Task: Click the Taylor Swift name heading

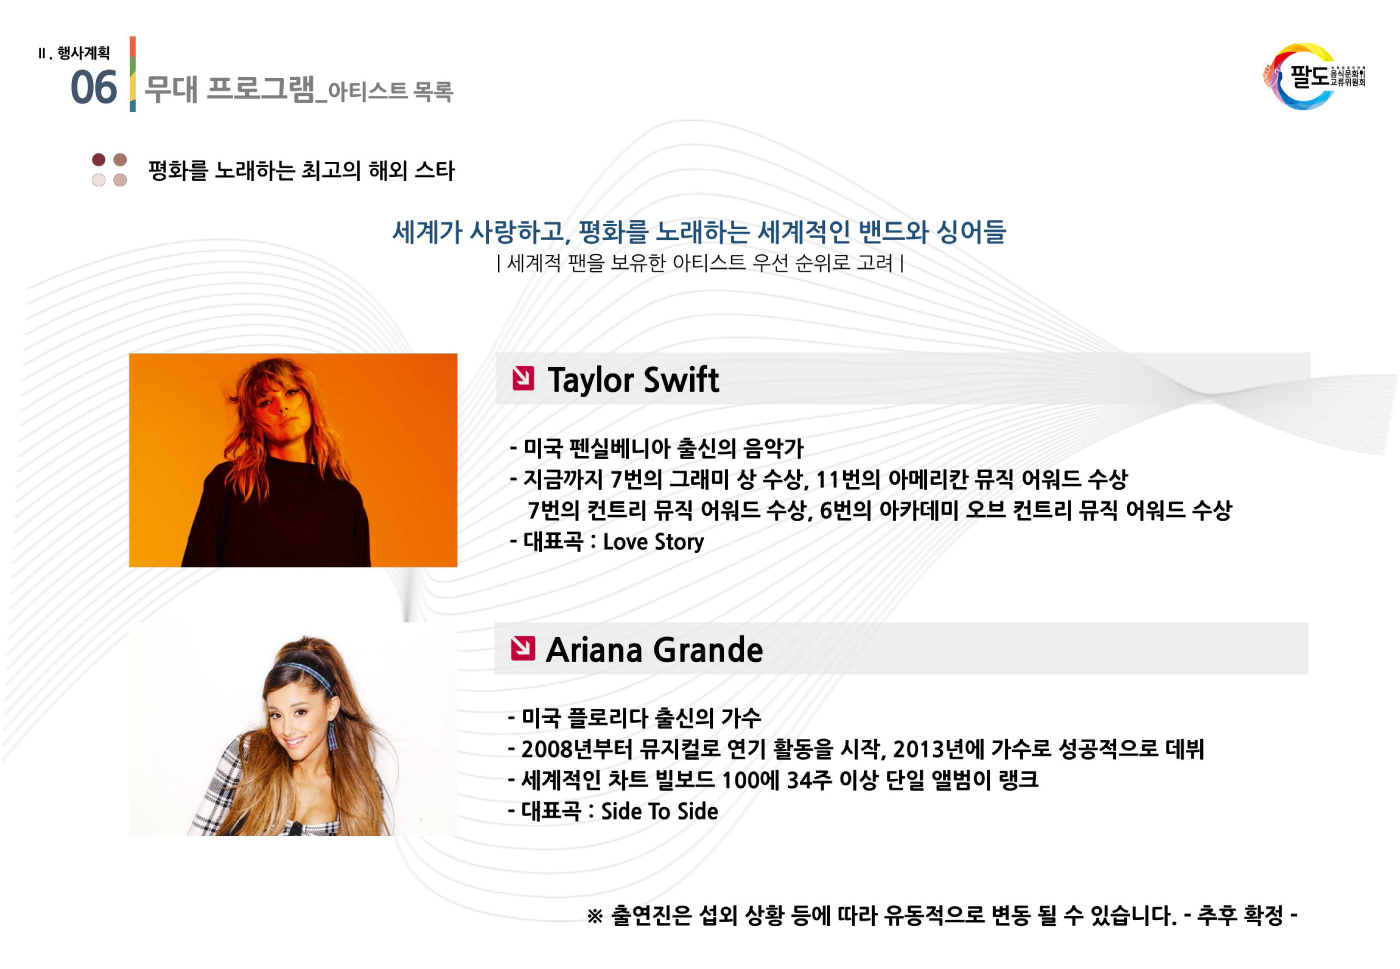Action: [633, 380]
